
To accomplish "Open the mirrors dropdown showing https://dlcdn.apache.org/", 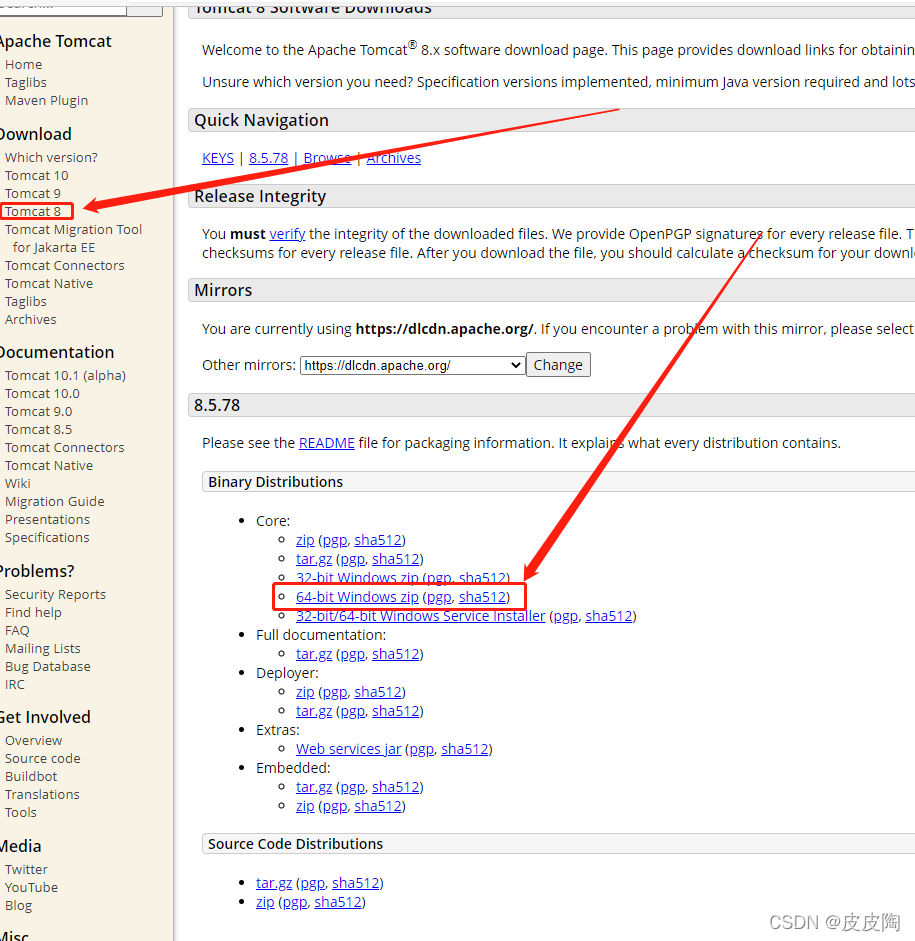I will click(412, 365).
